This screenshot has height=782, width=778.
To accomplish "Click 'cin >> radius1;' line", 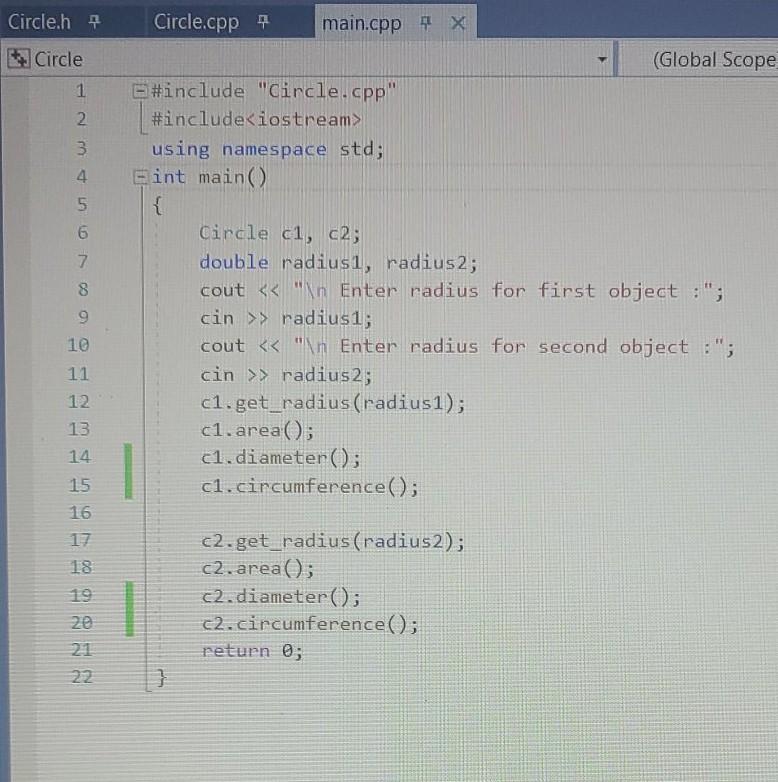I will tap(286, 318).
